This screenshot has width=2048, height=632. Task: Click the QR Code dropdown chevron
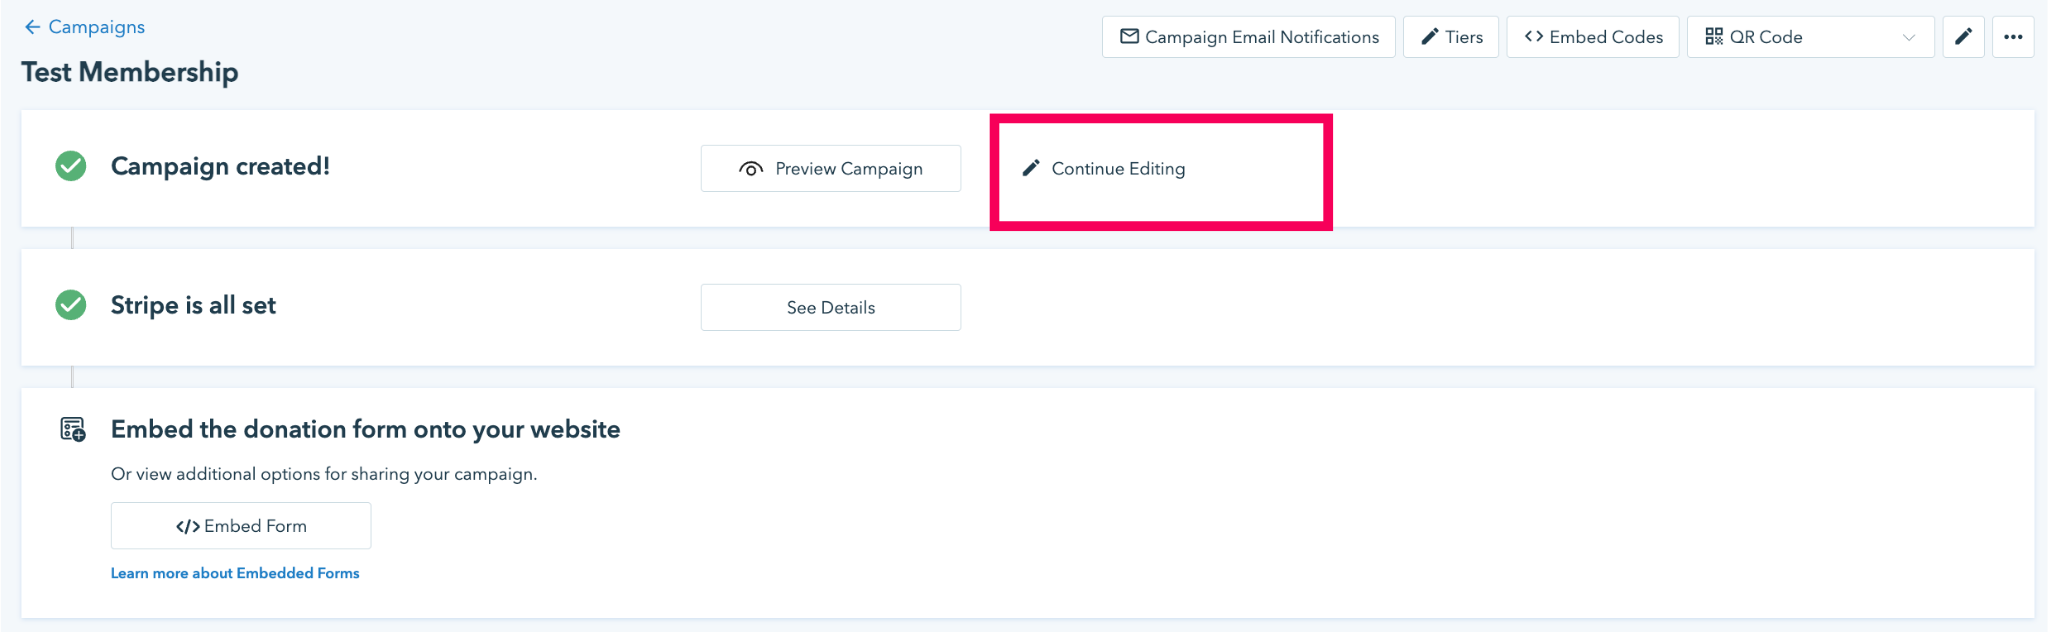tap(1908, 38)
